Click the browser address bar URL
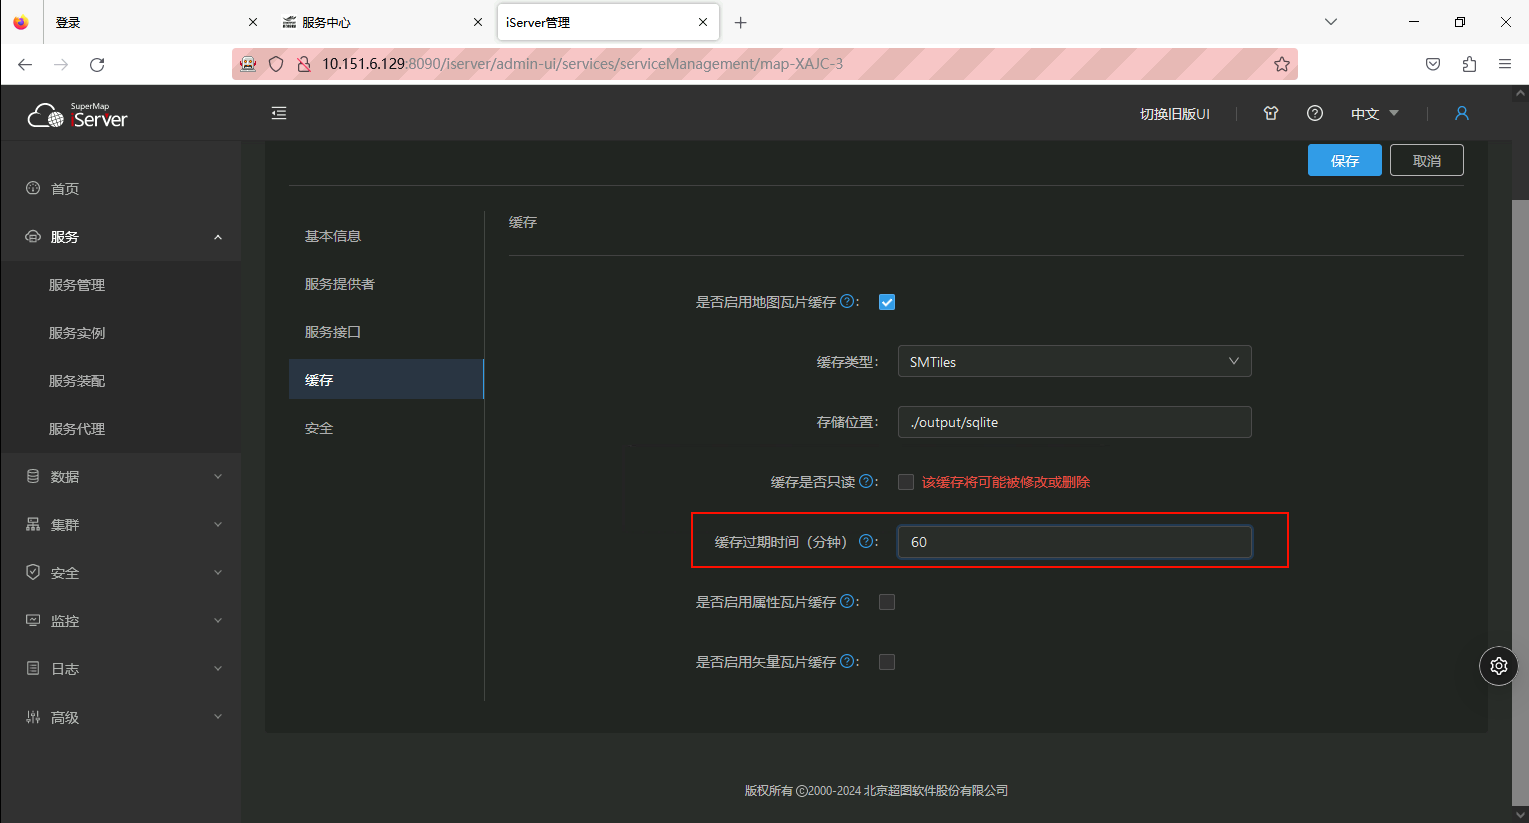This screenshot has width=1529, height=823. [582, 64]
